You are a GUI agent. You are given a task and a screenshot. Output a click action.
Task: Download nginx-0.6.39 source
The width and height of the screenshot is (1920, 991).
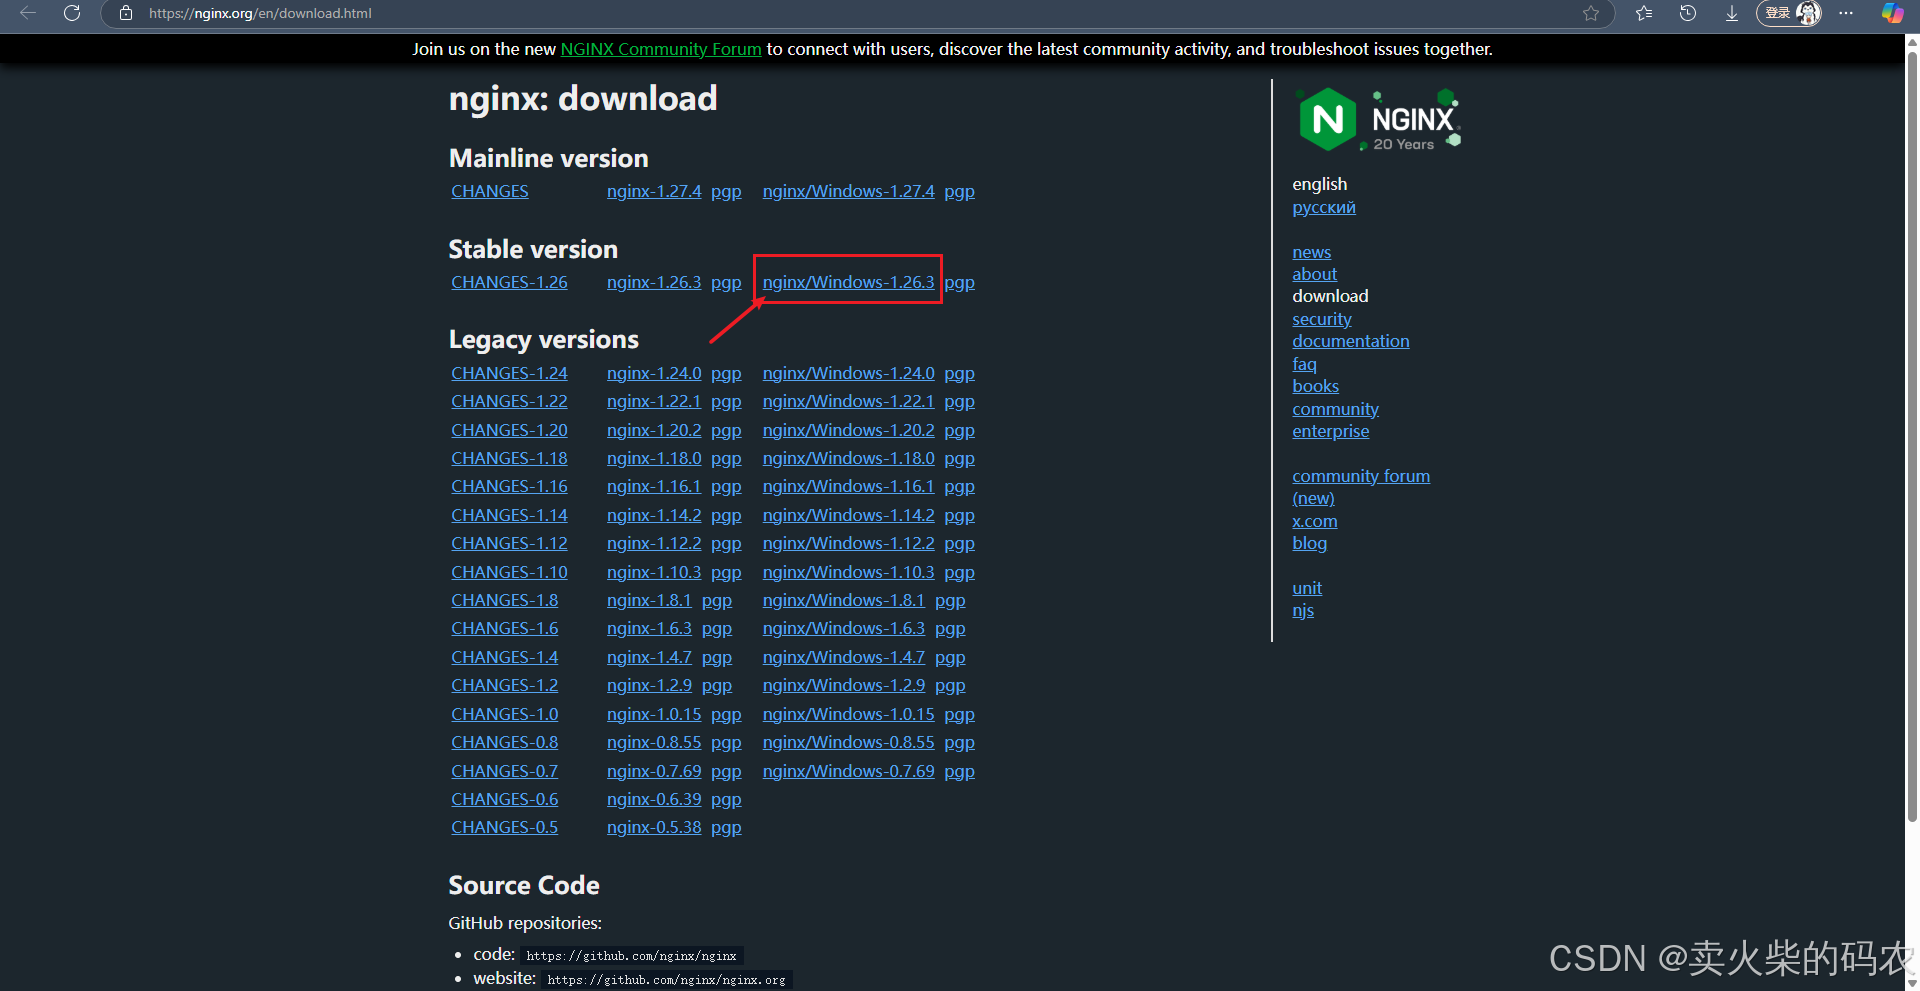tap(654, 799)
